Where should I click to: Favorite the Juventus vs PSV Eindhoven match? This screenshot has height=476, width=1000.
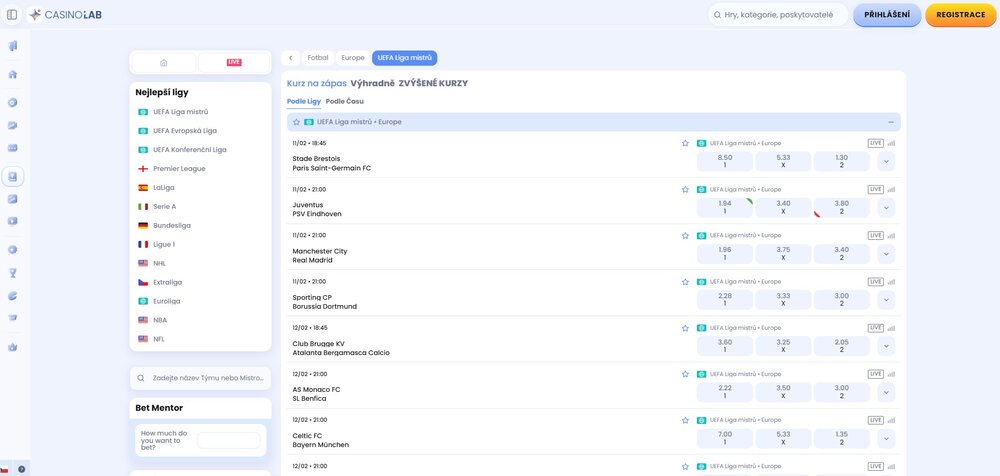[x=685, y=189]
